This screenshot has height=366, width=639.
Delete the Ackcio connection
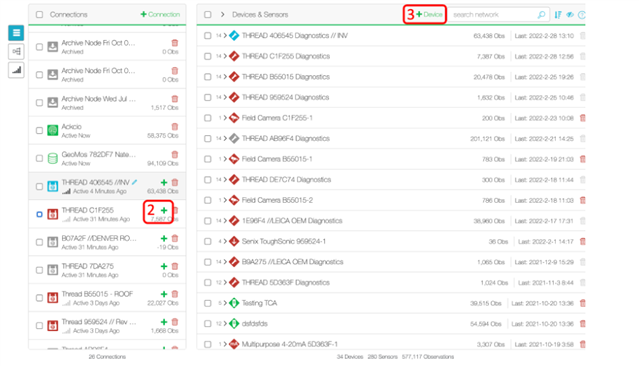[x=175, y=126]
